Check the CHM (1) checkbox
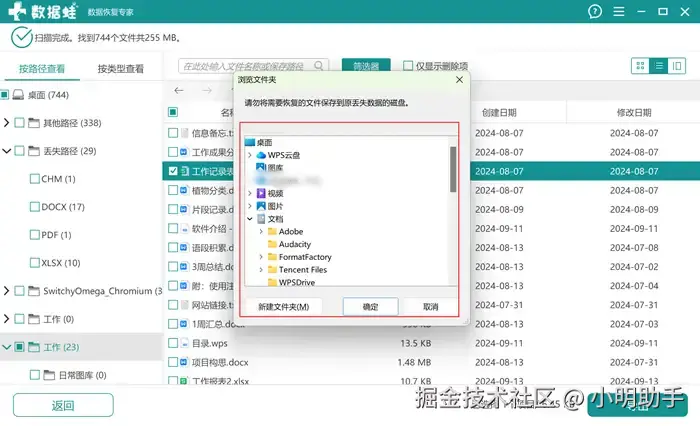Viewport: 700px width, 426px height. pos(34,179)
